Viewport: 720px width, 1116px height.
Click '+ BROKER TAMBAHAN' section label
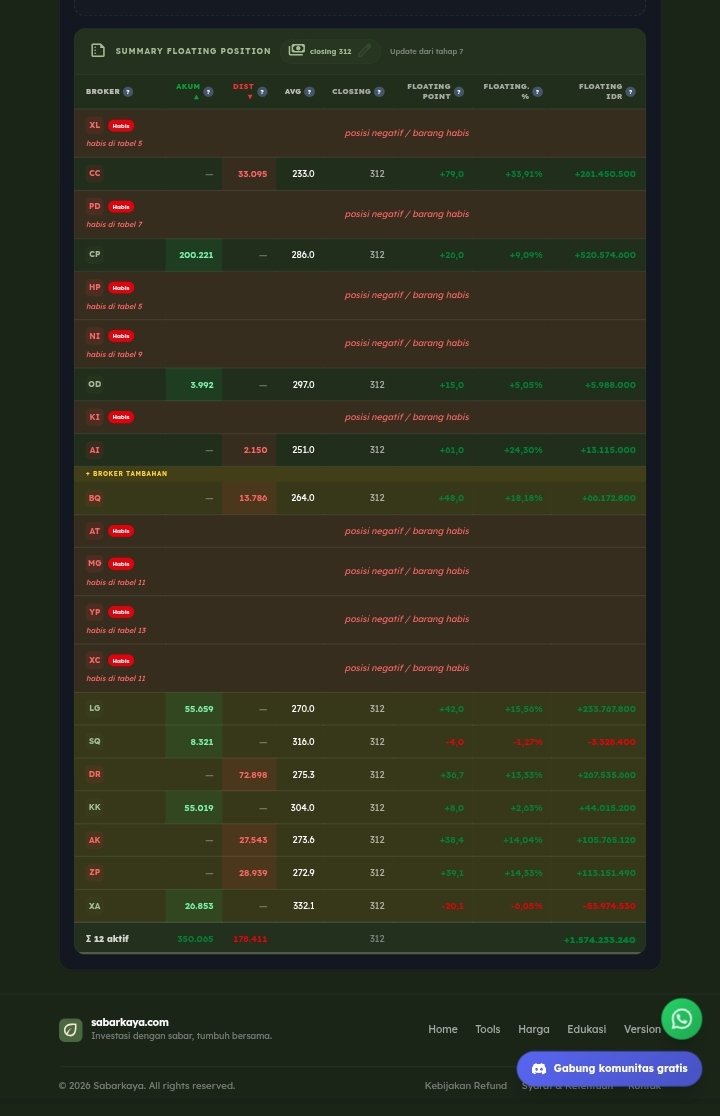[x=127, y=473]
